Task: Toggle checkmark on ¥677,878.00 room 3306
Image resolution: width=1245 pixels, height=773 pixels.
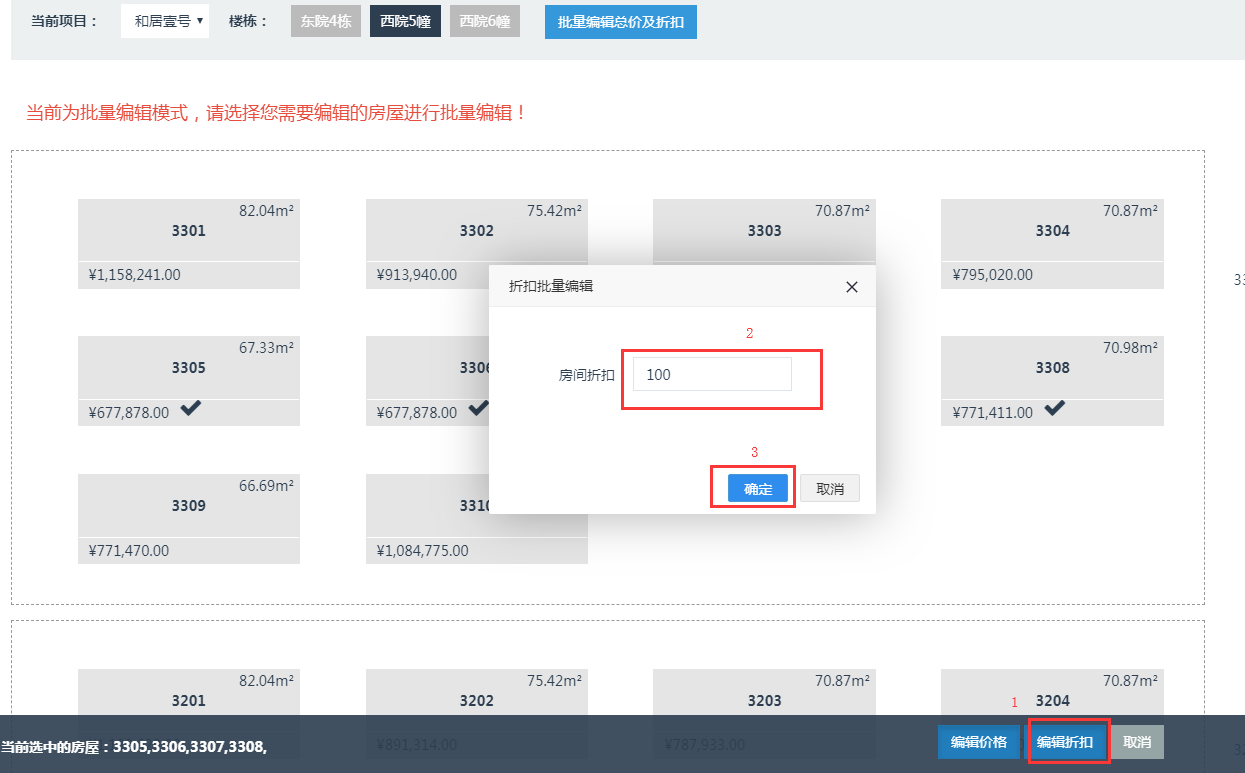Action: point(479,407)
